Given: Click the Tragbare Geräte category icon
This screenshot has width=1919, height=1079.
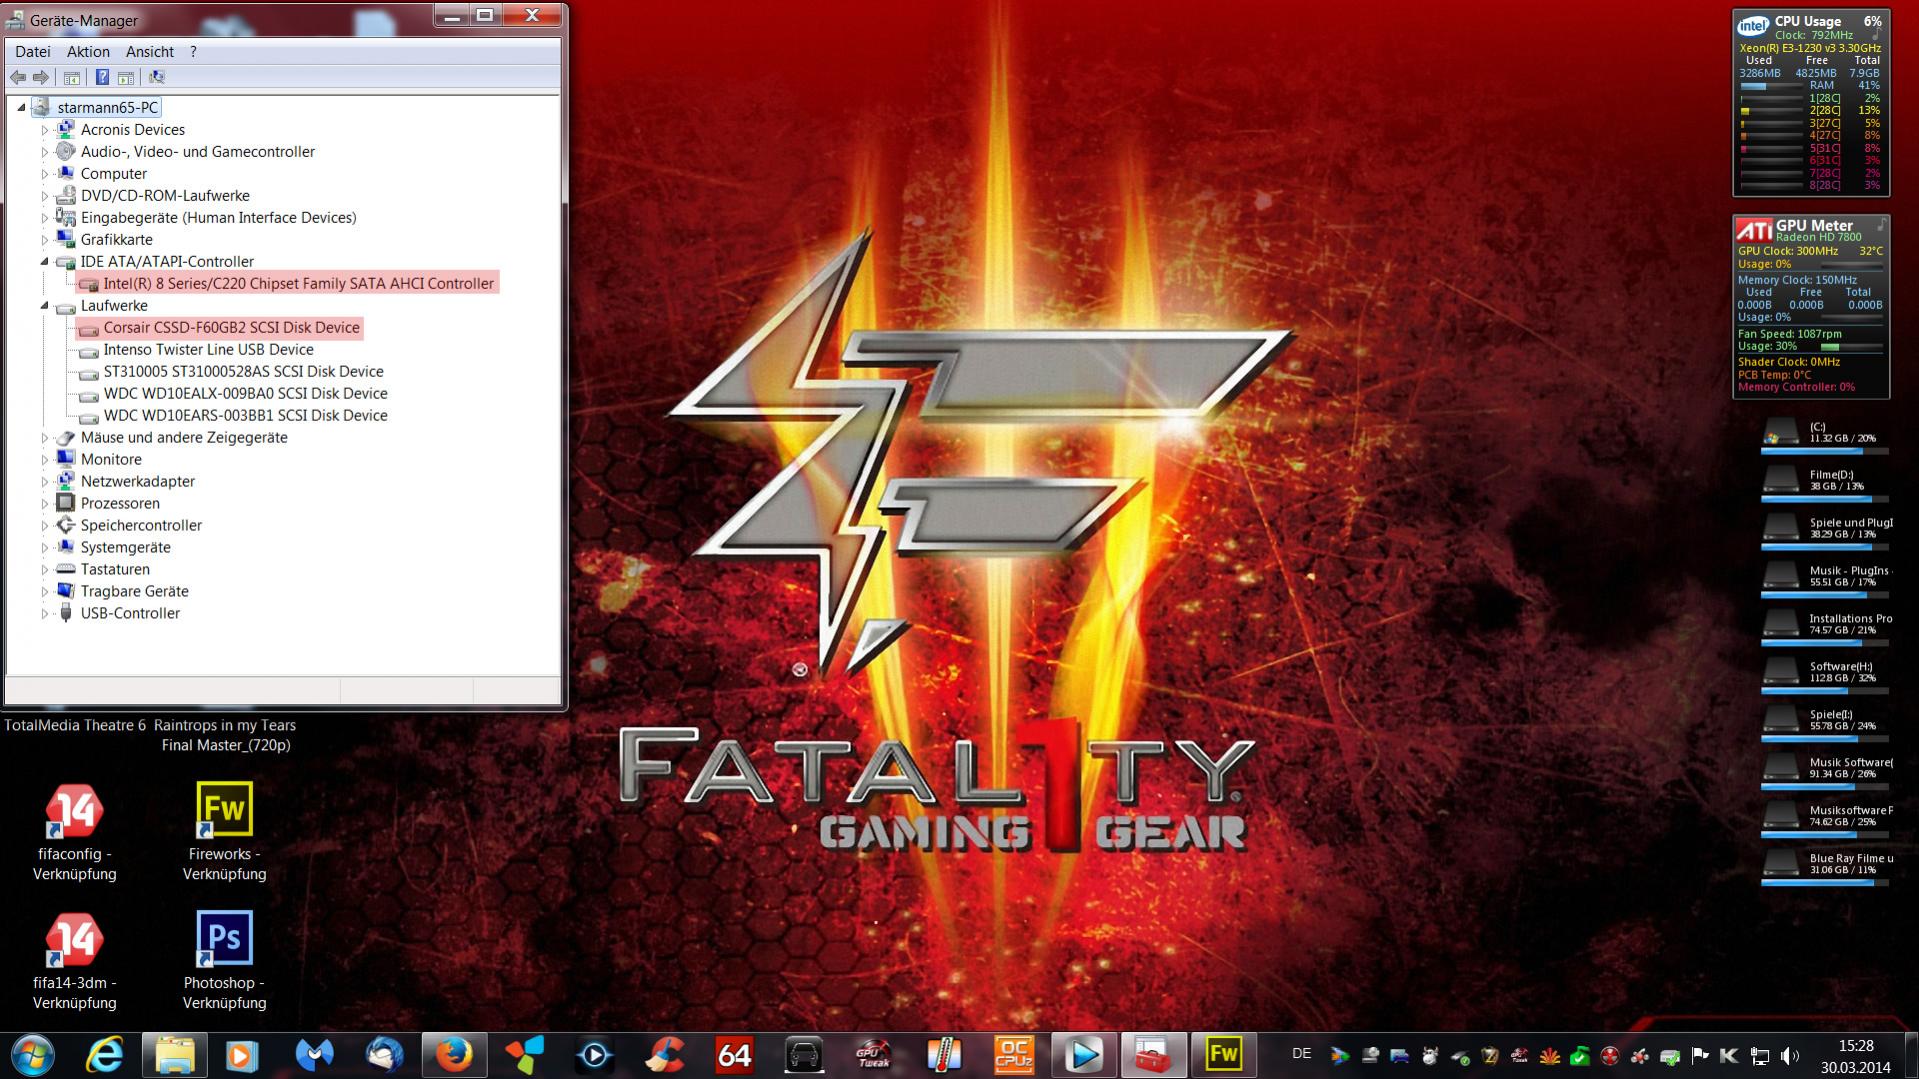Looking at the screenshot, I should (x=65, y=591).
